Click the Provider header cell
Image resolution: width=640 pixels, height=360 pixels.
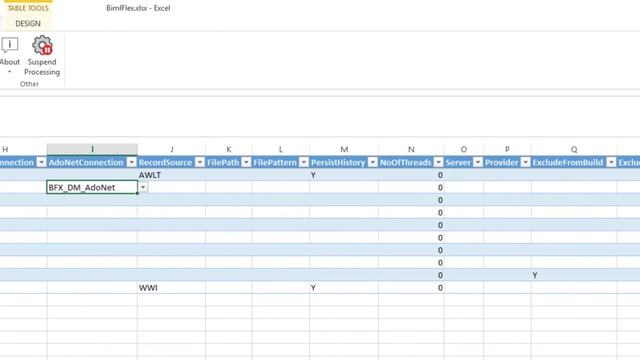(x=507, y=162)
